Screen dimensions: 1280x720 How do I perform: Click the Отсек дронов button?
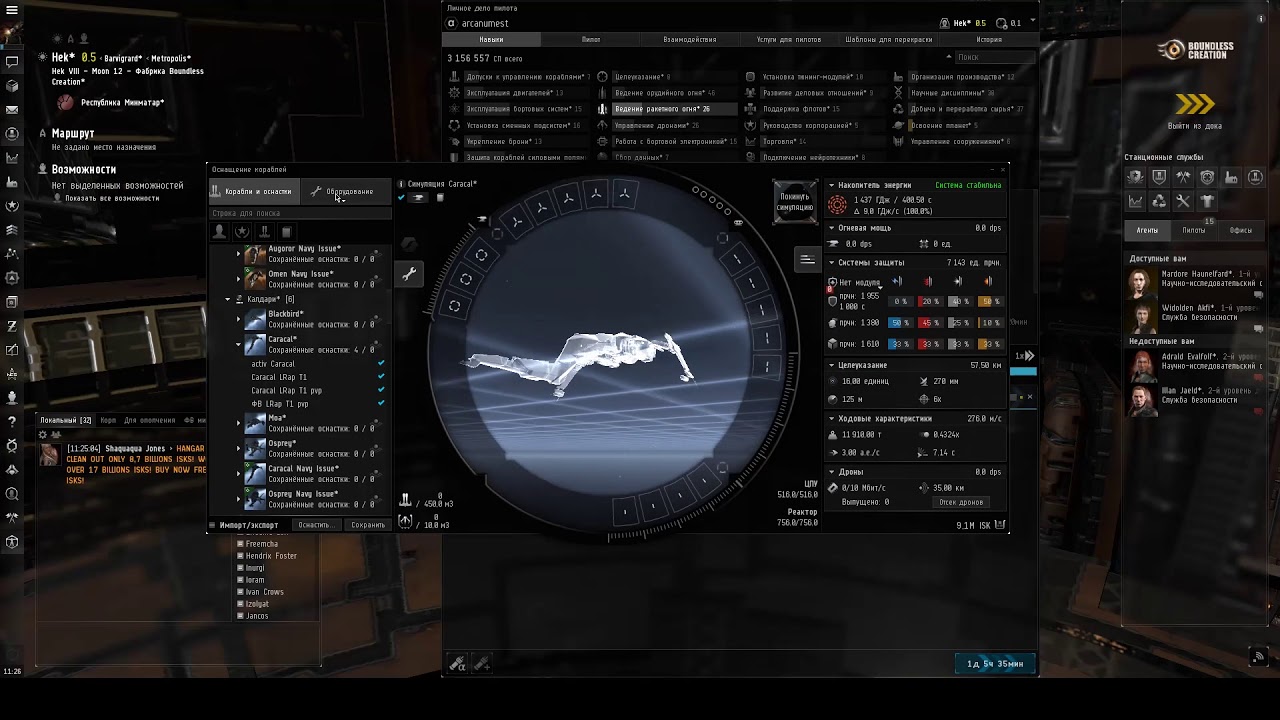[961, 502]
